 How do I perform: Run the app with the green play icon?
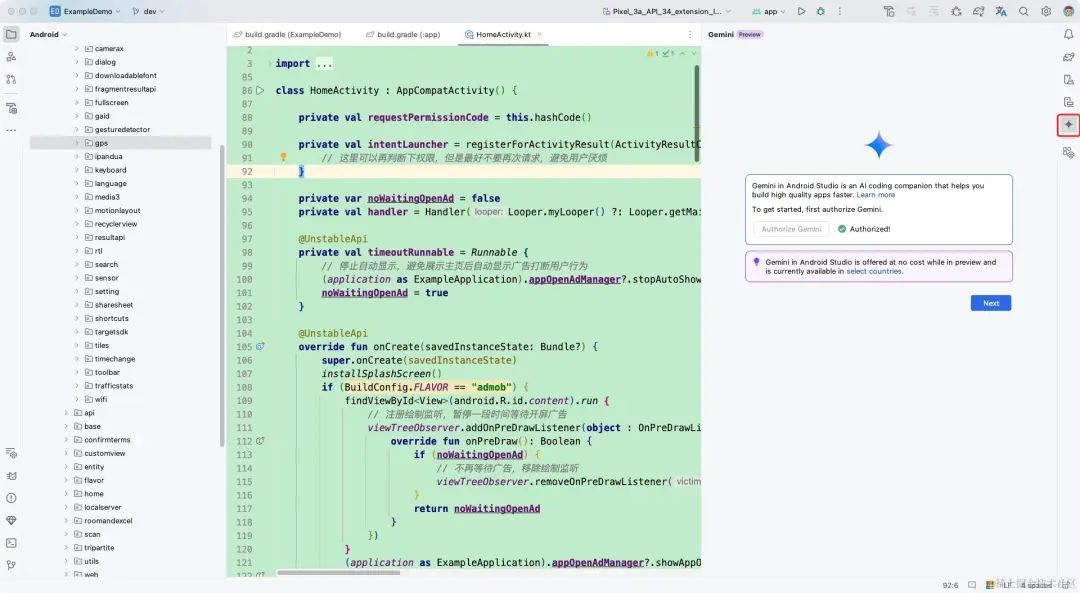(x=801, y=11)
